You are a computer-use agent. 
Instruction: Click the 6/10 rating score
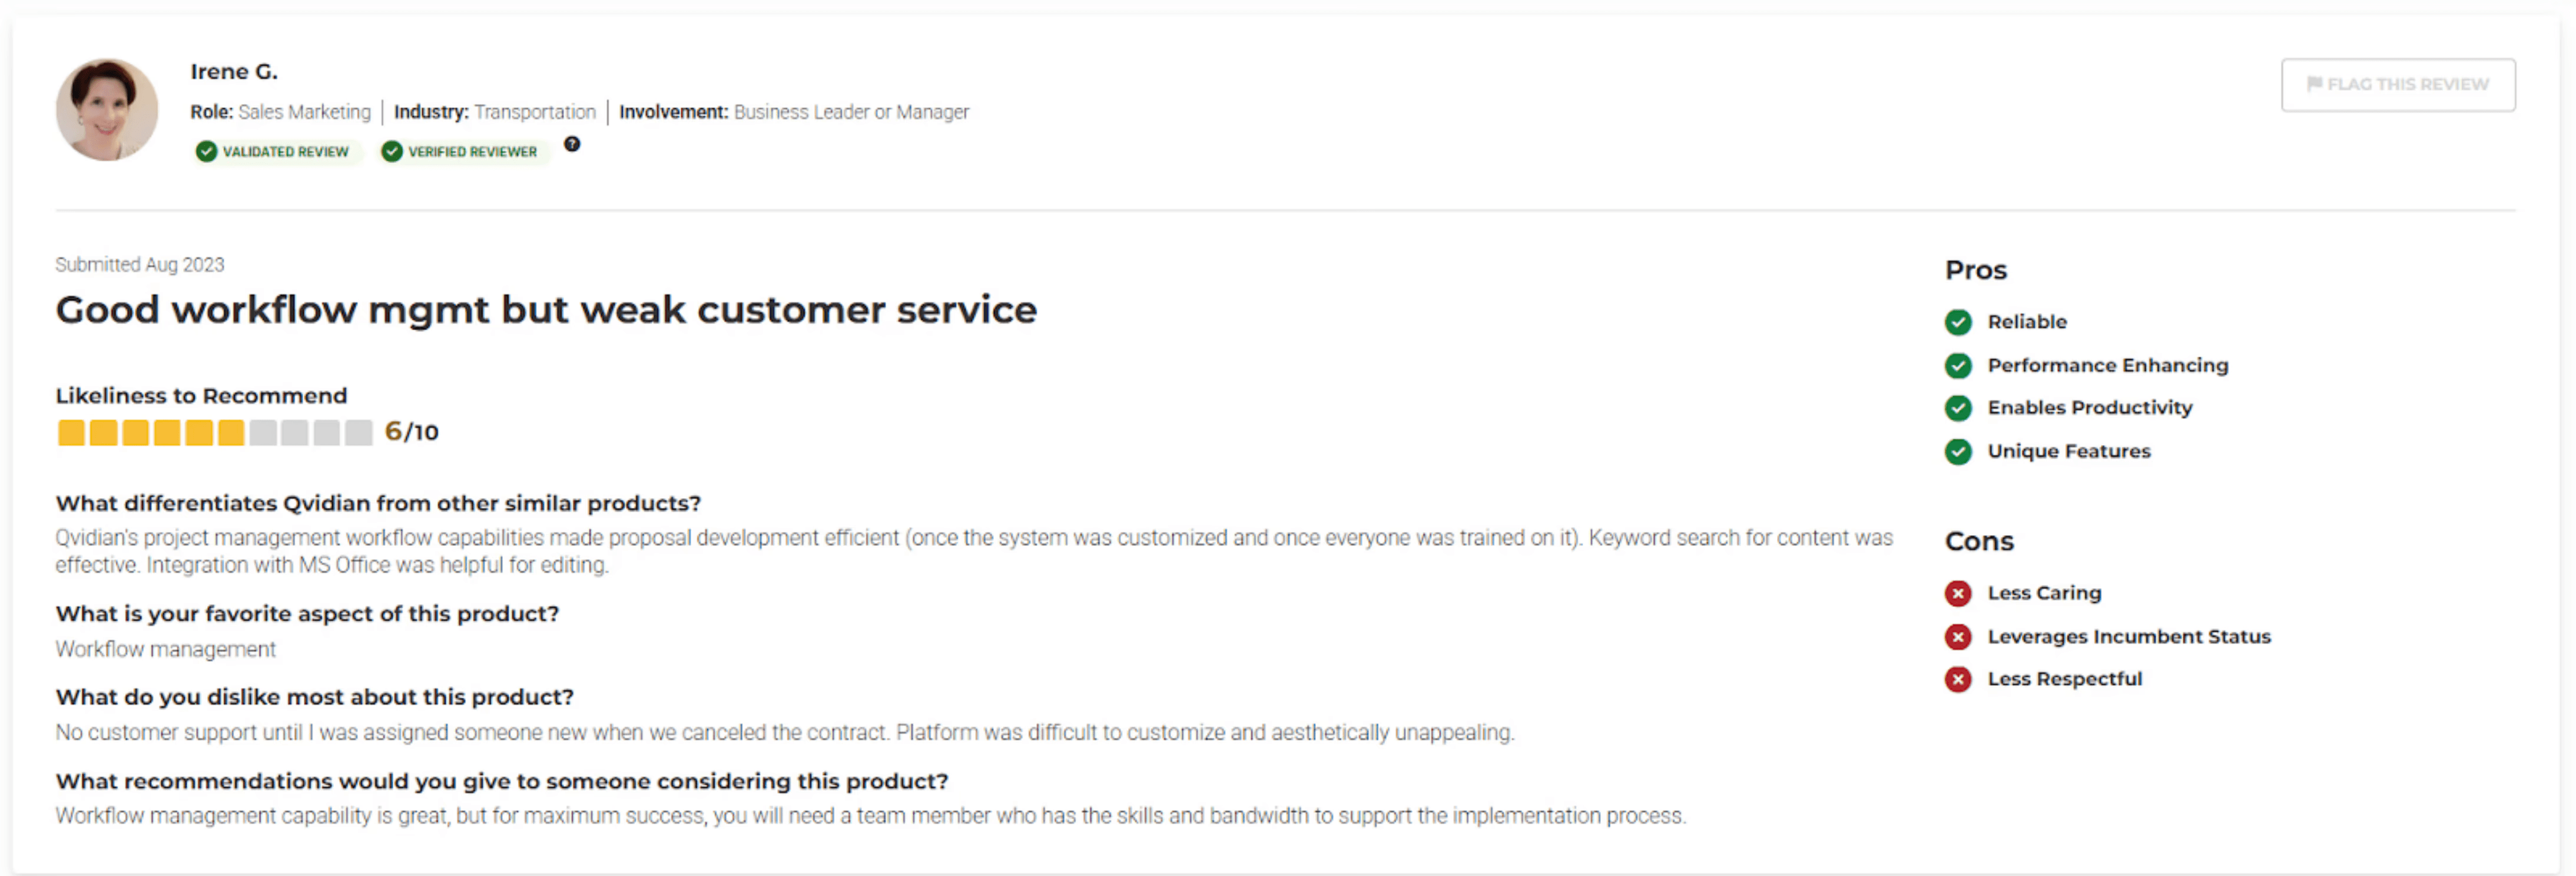[411, 432]
